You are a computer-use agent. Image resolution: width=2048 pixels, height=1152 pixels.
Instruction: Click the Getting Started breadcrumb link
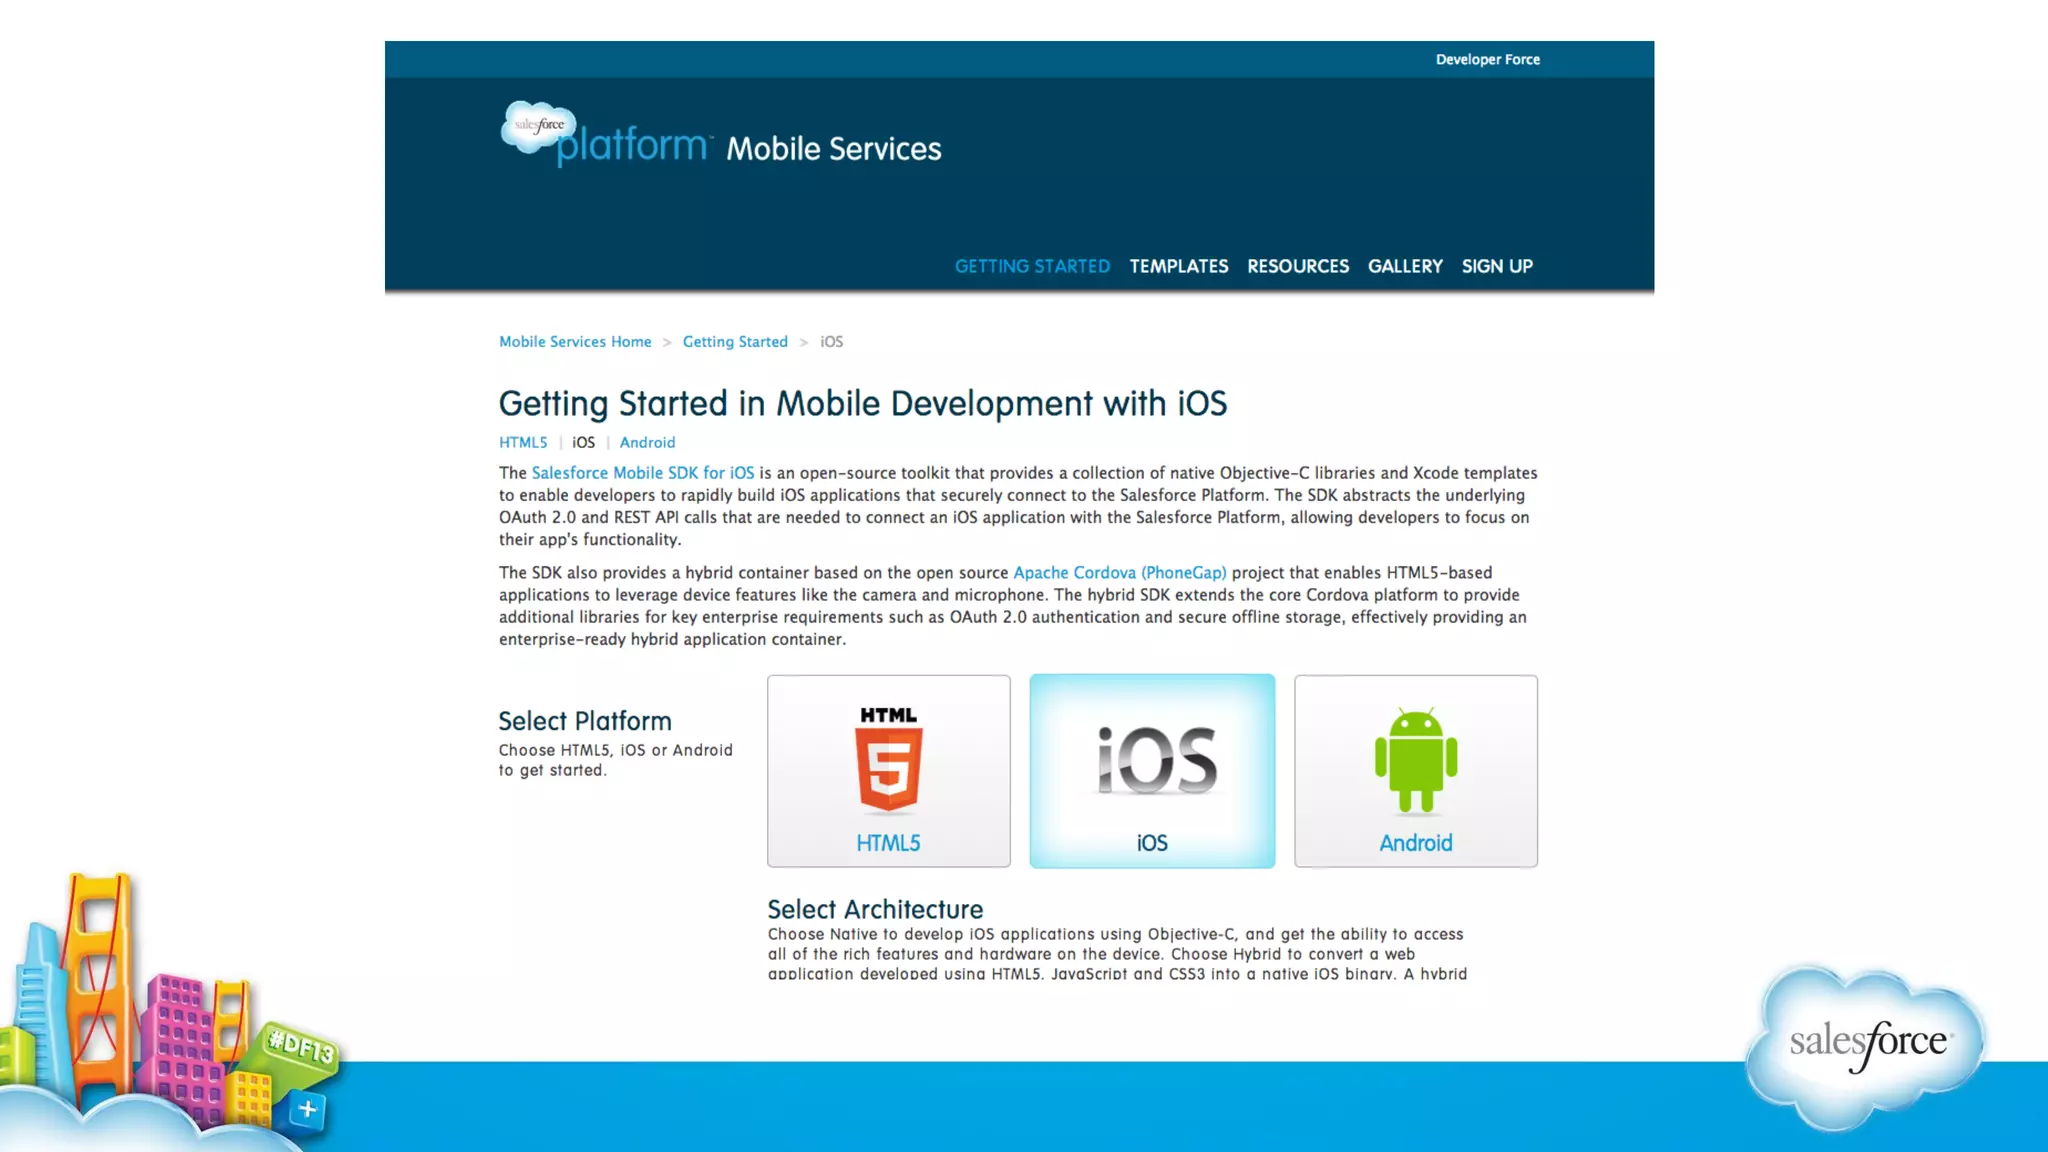click(x=735, y=342)
